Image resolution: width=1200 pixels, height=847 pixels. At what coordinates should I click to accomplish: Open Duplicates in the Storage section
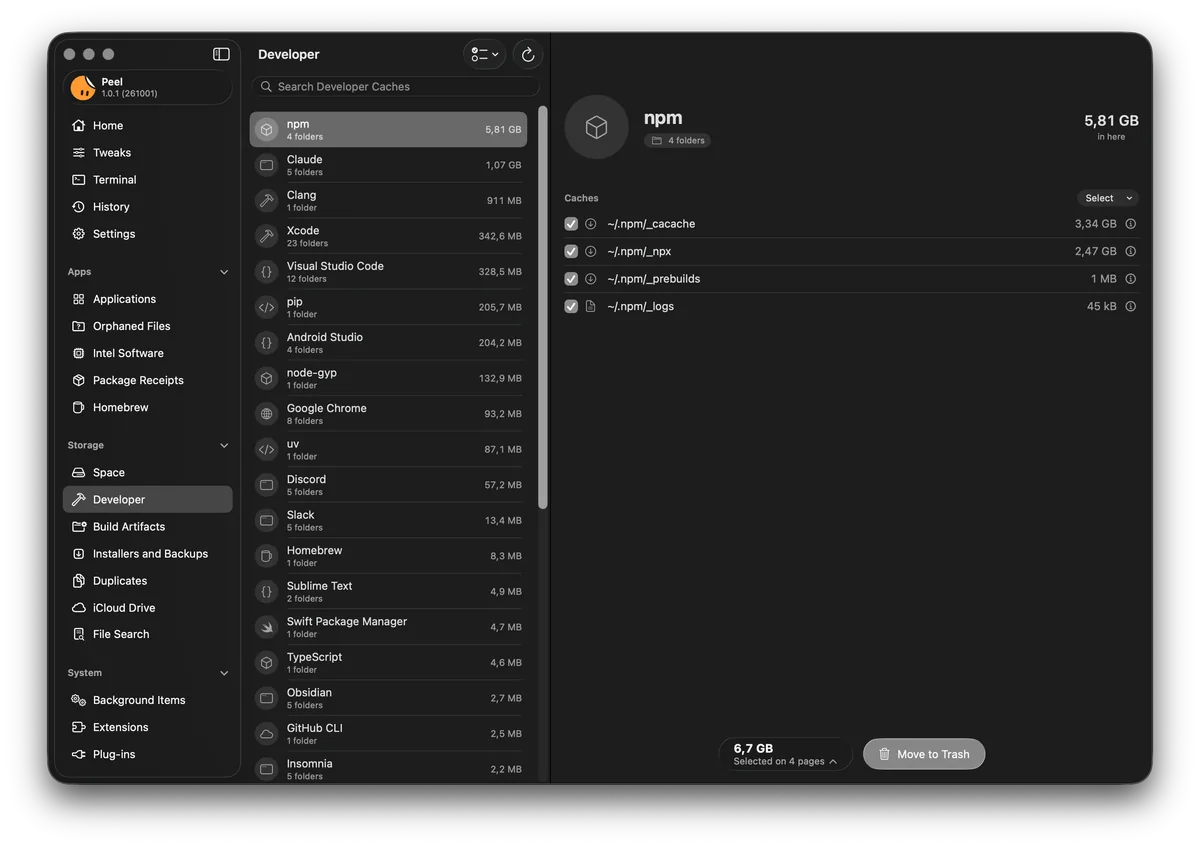(x=148, y=581)
